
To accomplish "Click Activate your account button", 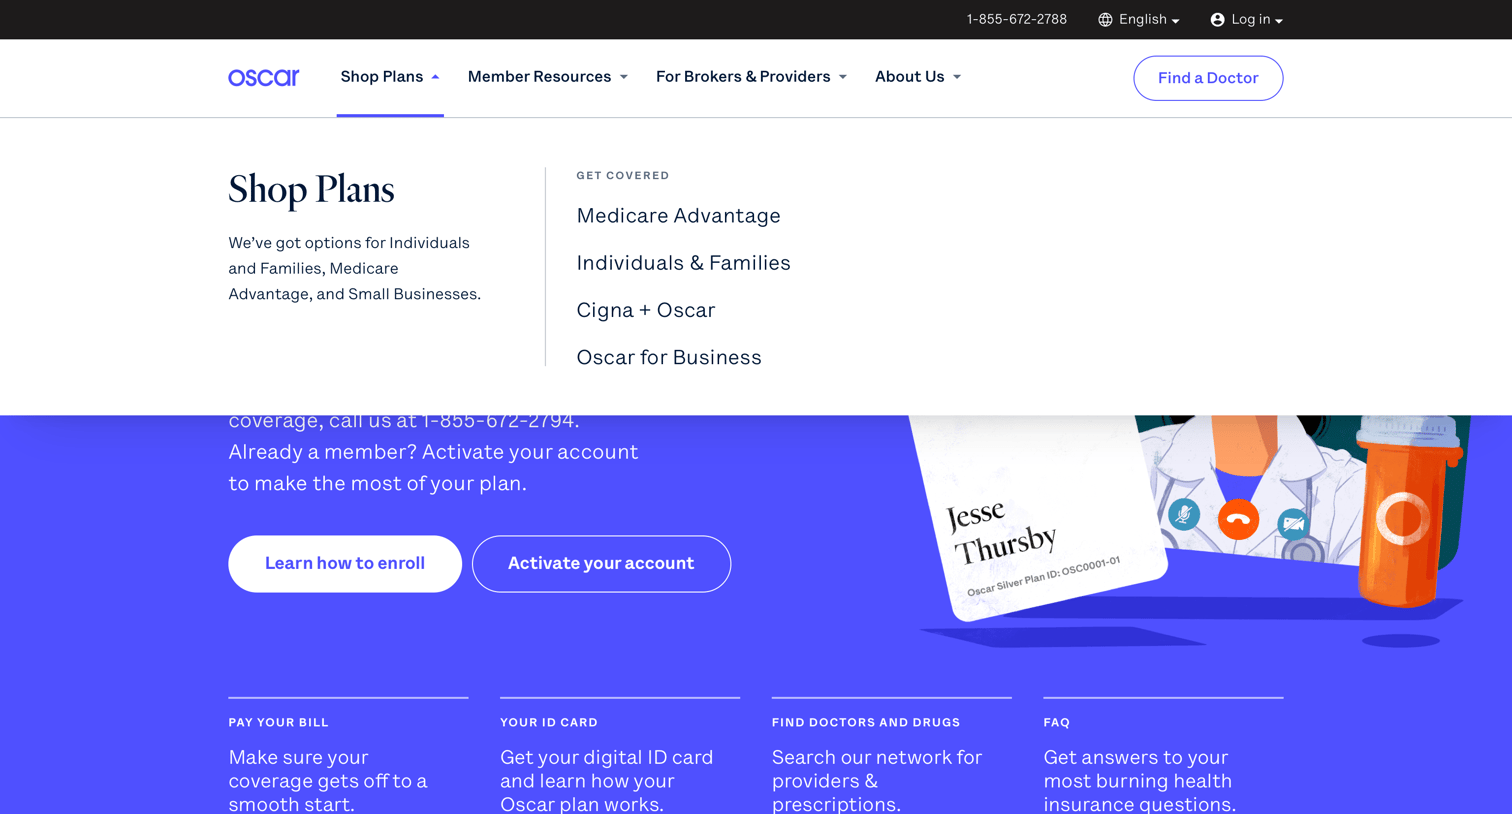I will 601,564.
